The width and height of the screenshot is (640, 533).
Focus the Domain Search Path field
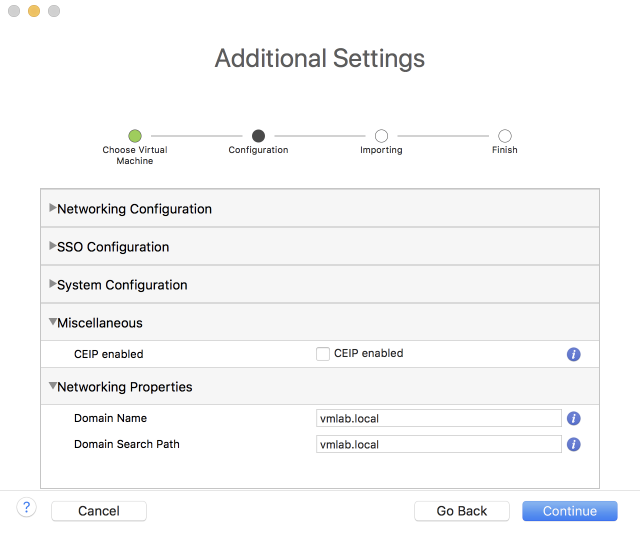(438, 444)
